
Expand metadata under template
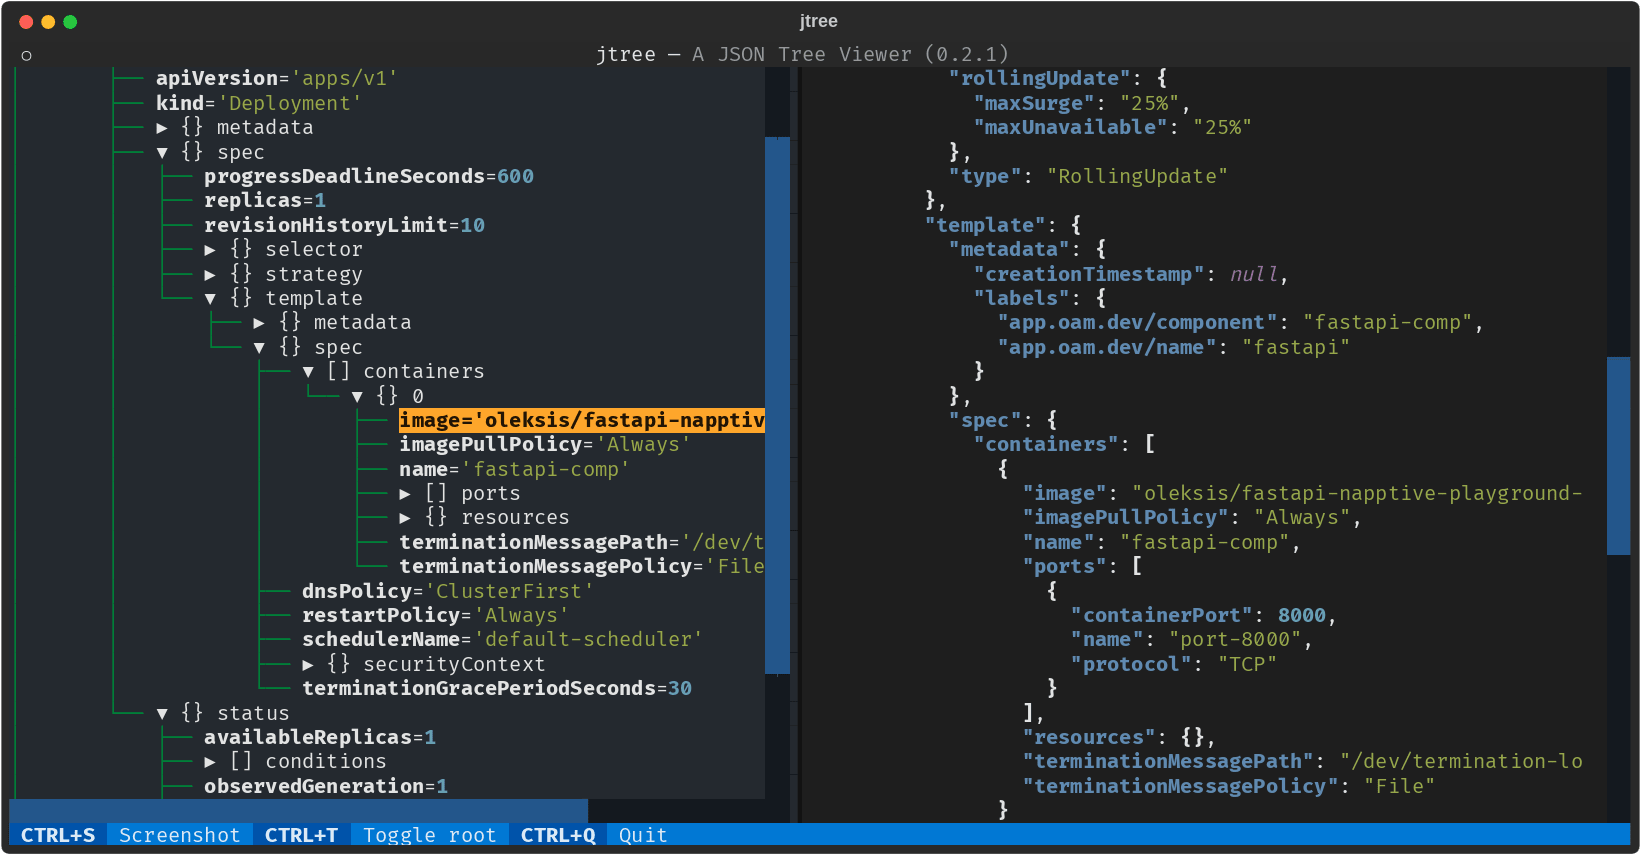click(x=259, y=323)
